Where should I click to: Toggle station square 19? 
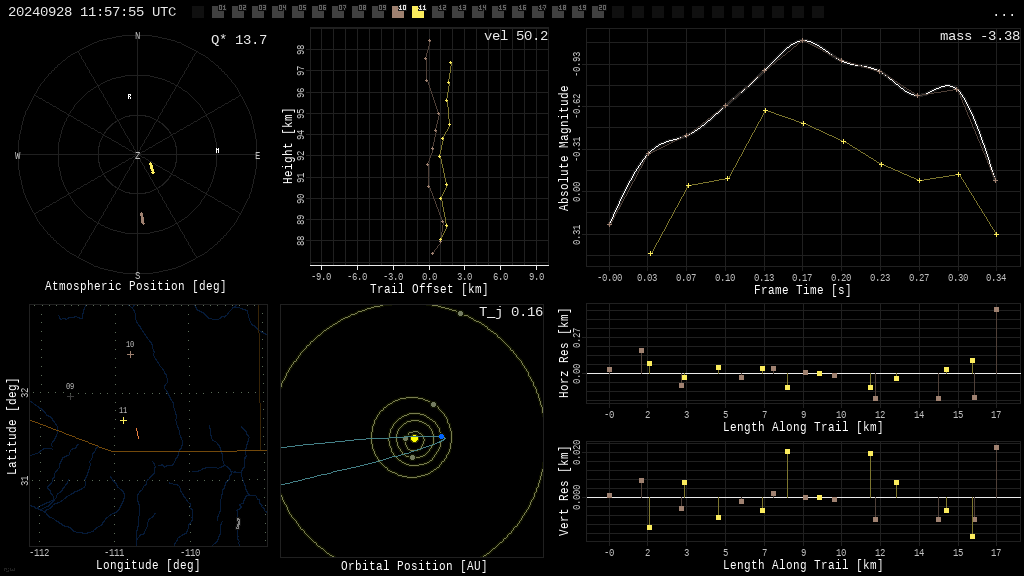577,12
